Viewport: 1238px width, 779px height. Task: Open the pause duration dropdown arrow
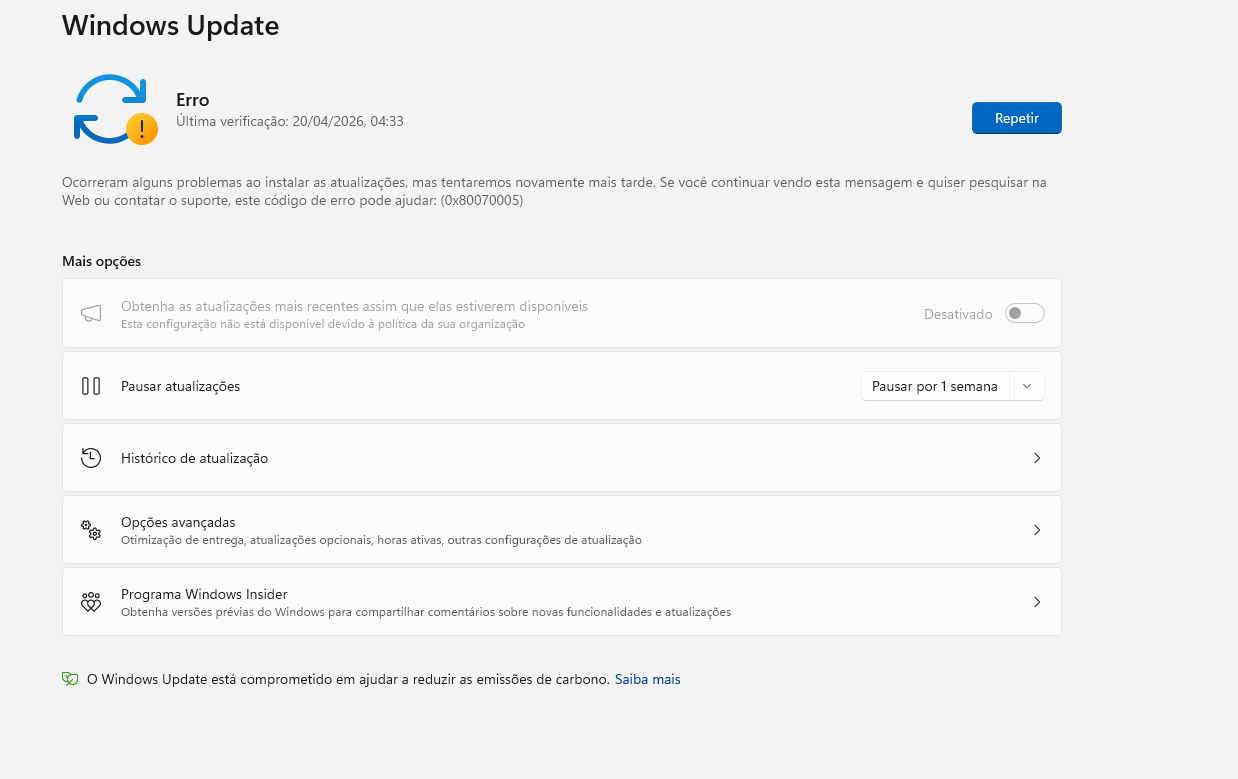click(1027, 386)
